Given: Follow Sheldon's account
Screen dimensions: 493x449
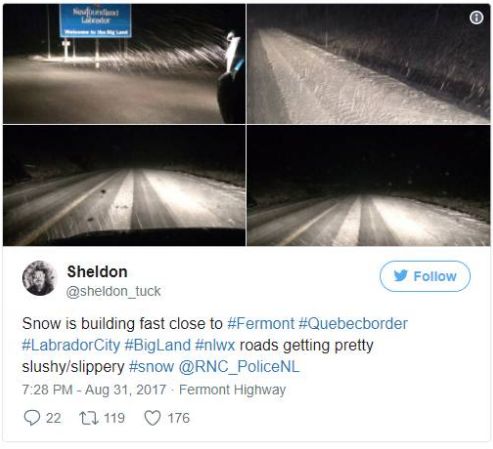Looking at the screenshot, I should [425, 276].
